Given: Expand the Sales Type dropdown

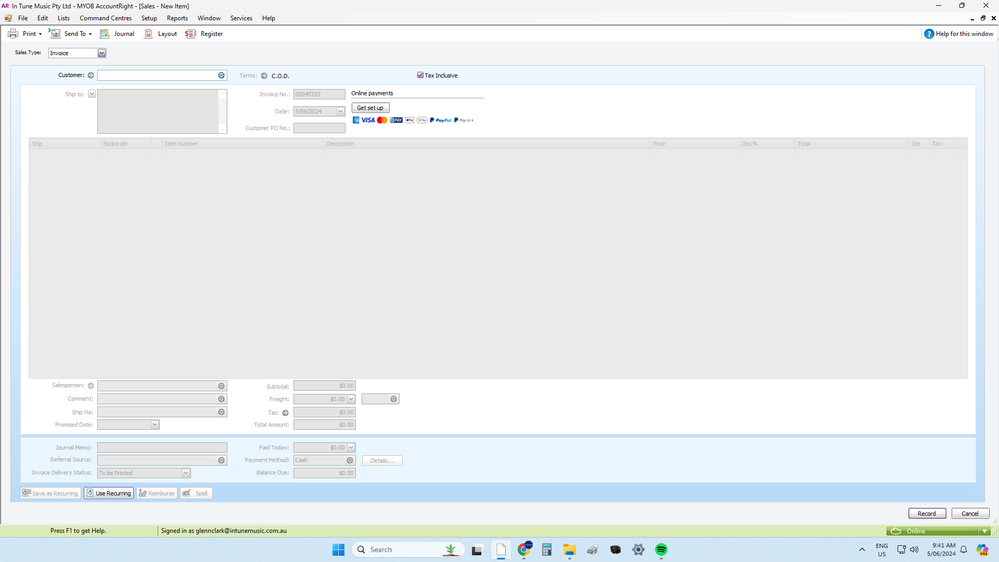Looking at the screenshot, I should (x=101, y=53).
